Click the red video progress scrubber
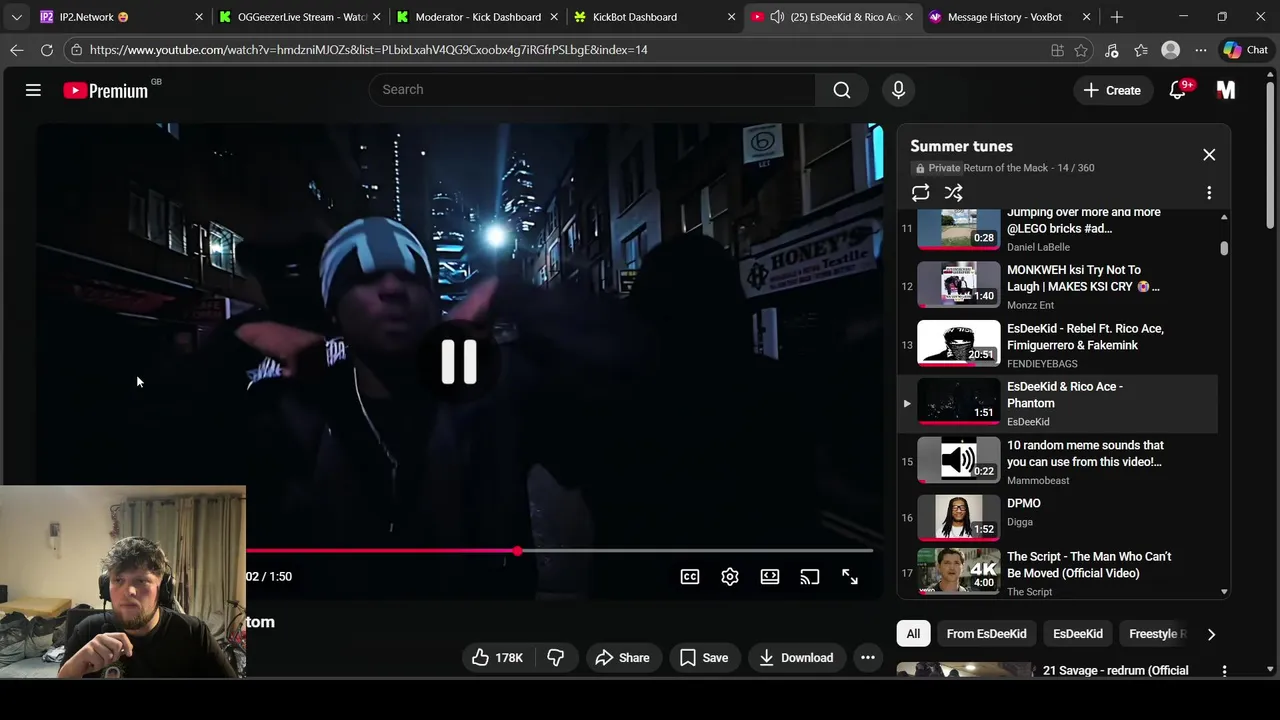 tap(517, 551)
